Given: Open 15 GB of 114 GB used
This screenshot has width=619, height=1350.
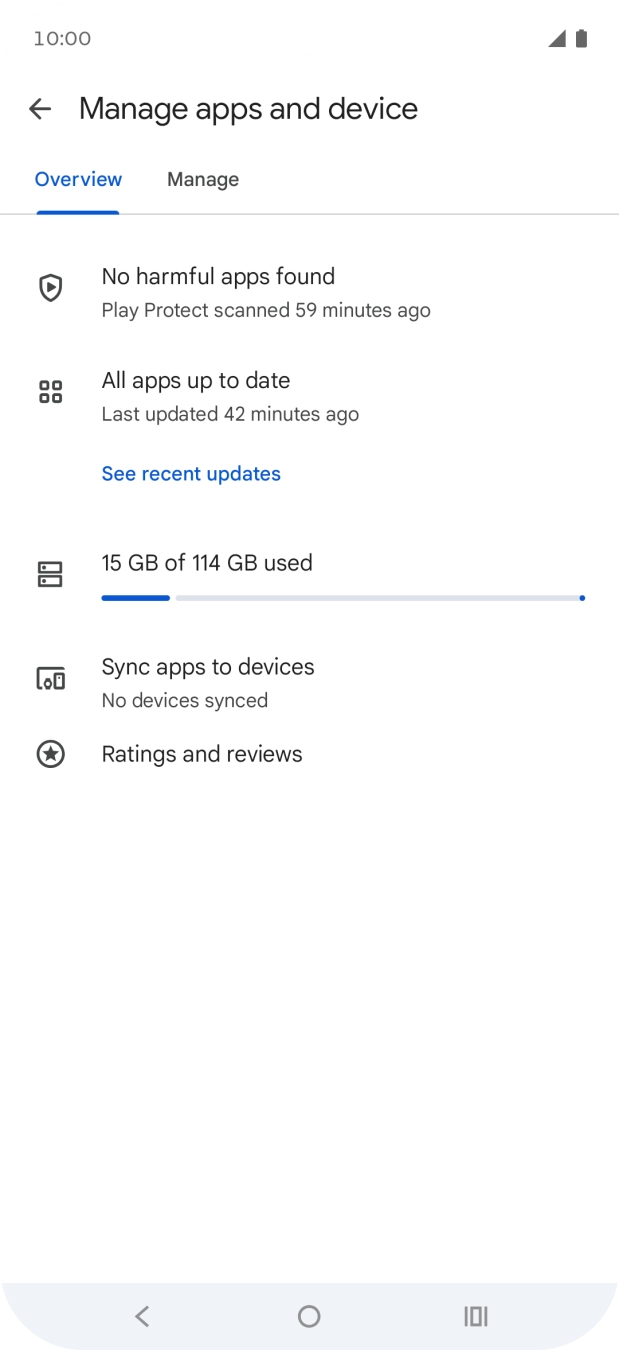Looking at the screenshot, I should (207, 563).
